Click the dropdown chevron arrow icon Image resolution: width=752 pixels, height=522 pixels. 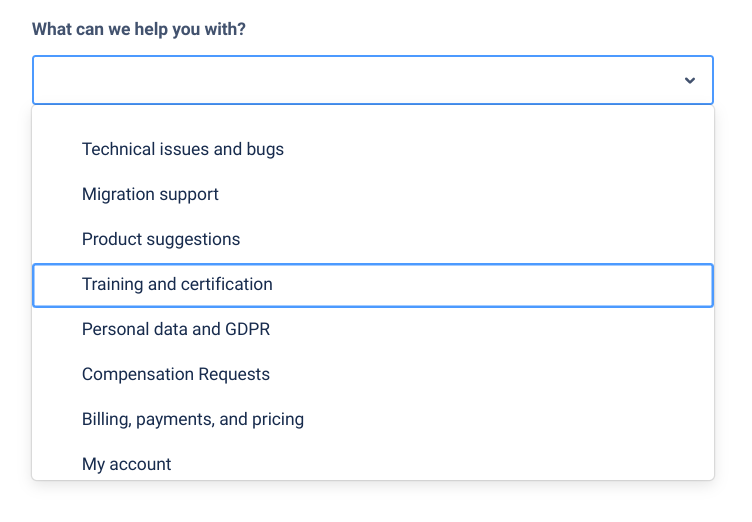[x=689, y=80]
